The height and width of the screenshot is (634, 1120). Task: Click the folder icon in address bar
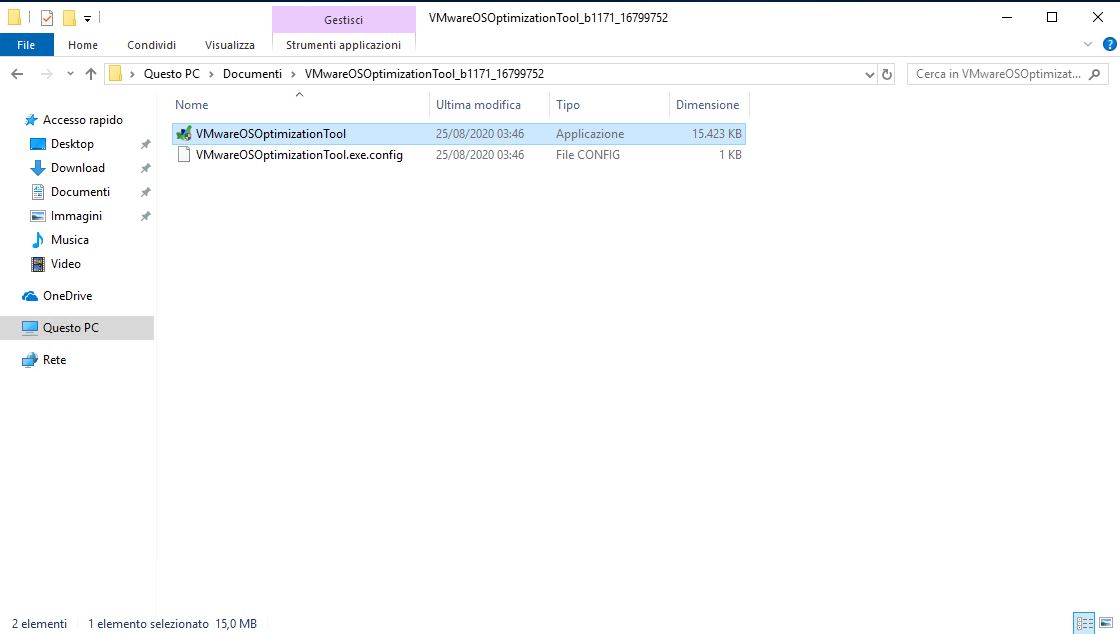116,74
